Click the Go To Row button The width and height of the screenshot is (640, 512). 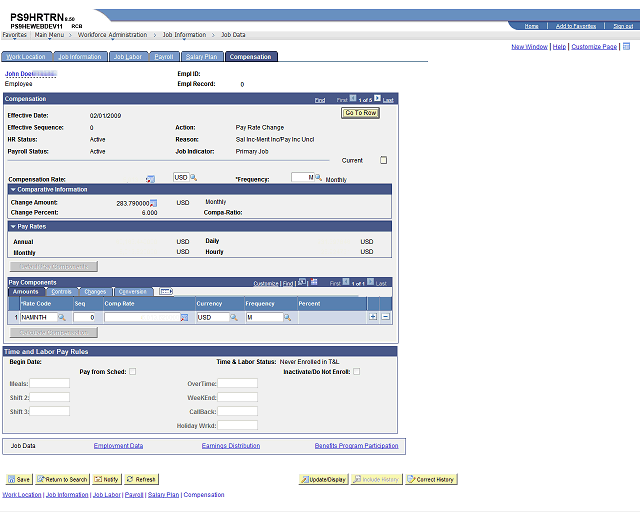click(x=360, y=113)
